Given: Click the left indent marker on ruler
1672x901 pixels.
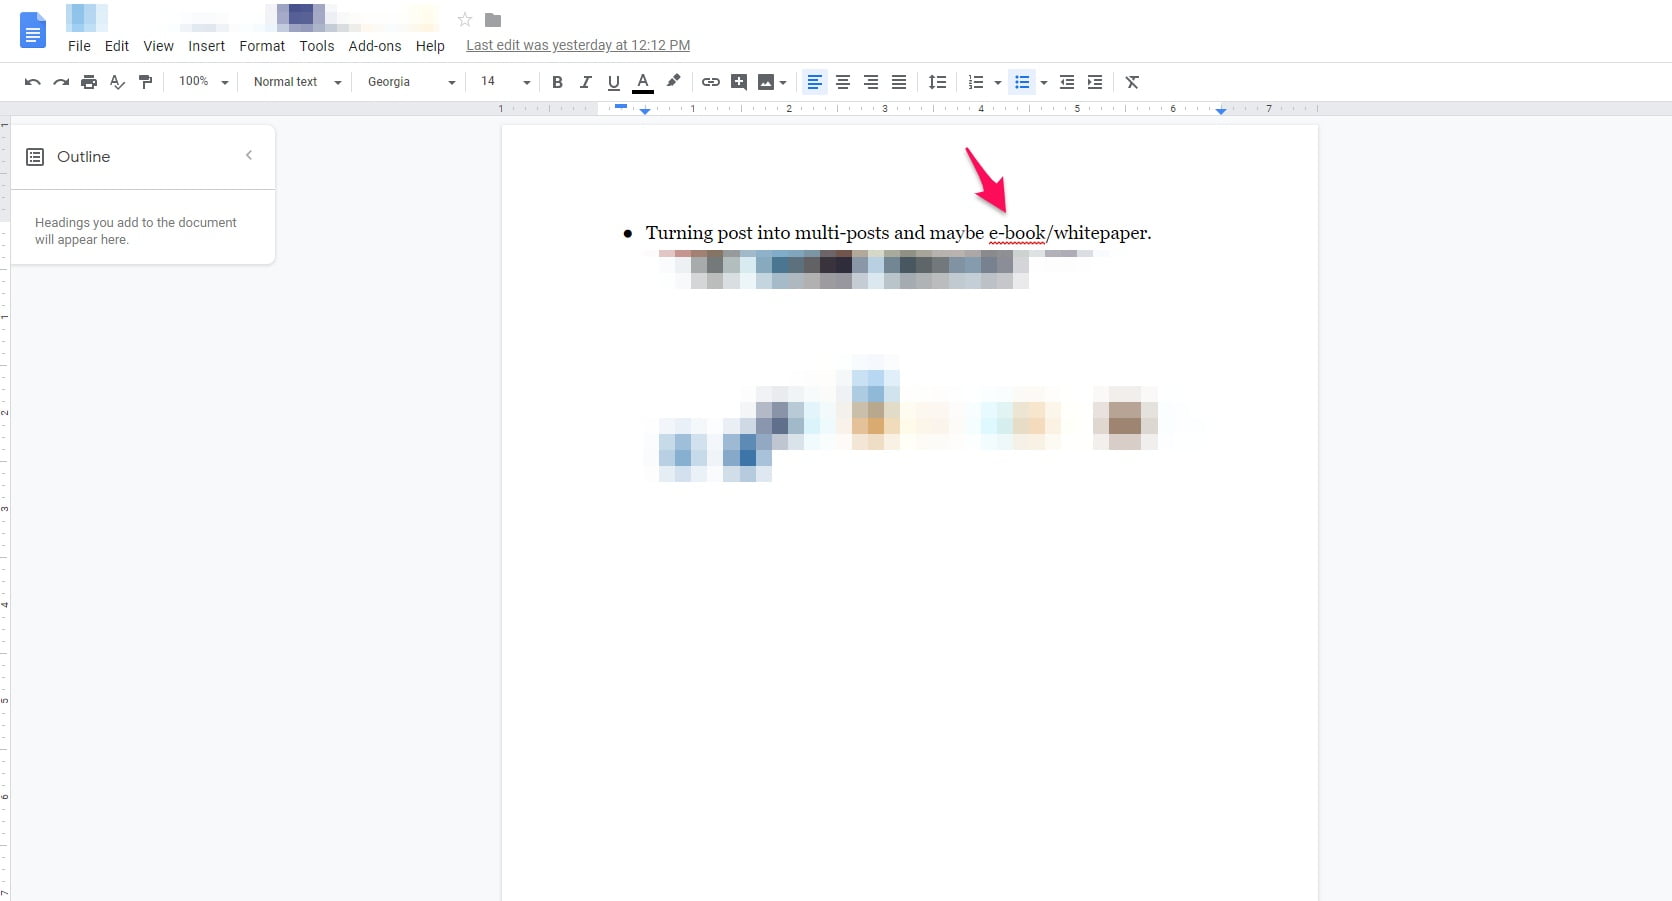Looking at the screenshot, I should (x=645, y=111).
